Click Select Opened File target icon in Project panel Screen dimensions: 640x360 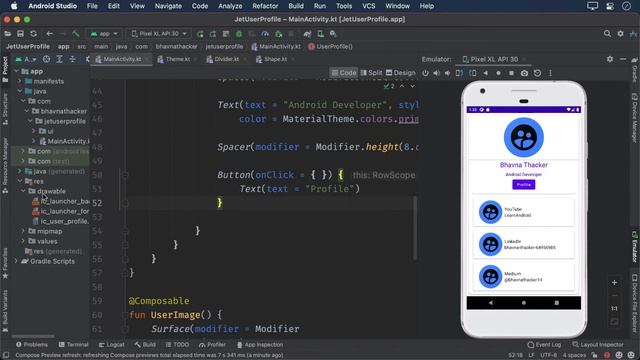[x=47, y=59]
